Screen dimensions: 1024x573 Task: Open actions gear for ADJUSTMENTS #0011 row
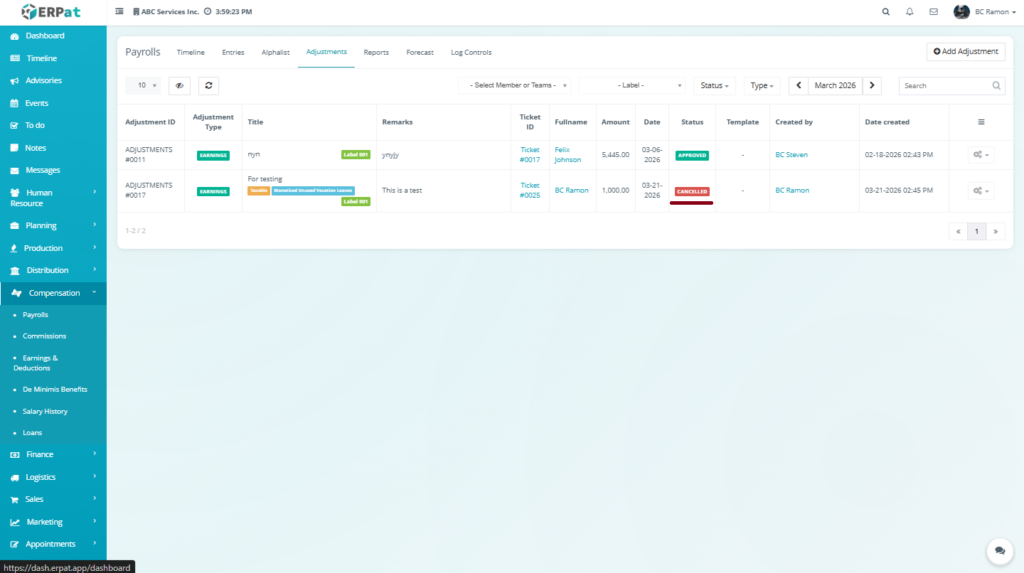pyautogui.click(x=980, y=155)
